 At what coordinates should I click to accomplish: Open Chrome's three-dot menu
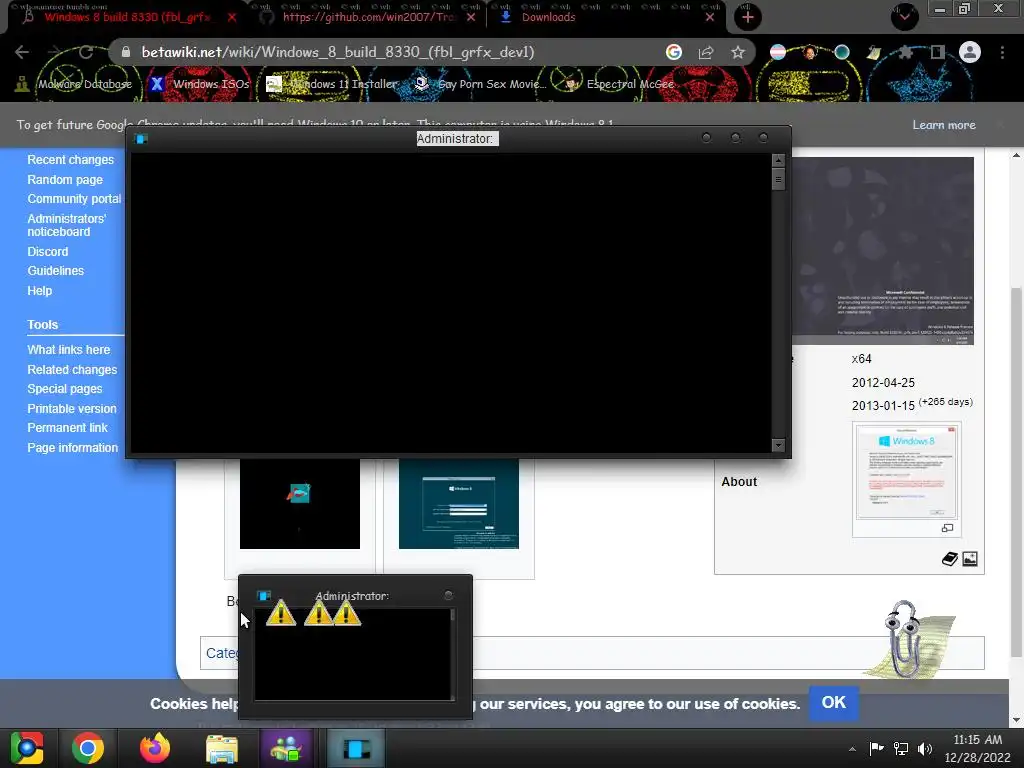(1002, 52)
